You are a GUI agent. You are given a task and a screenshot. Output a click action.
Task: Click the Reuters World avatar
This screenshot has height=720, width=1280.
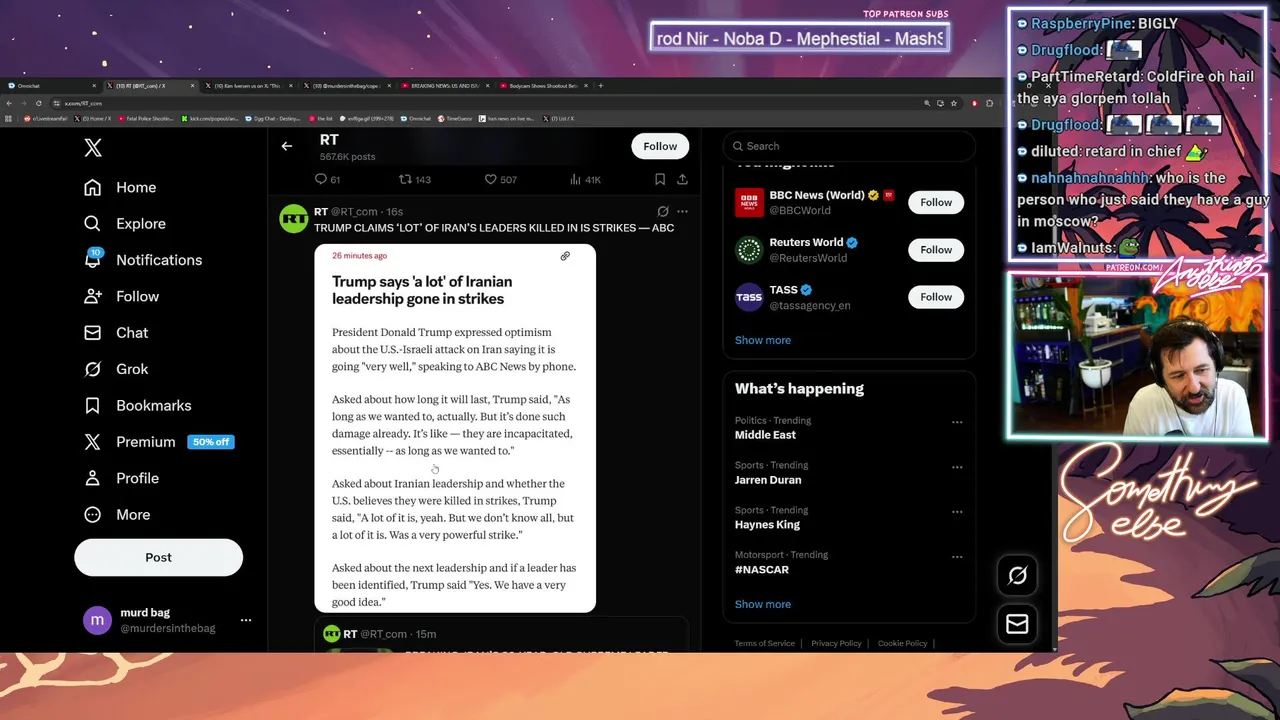[x=749, y=250]
